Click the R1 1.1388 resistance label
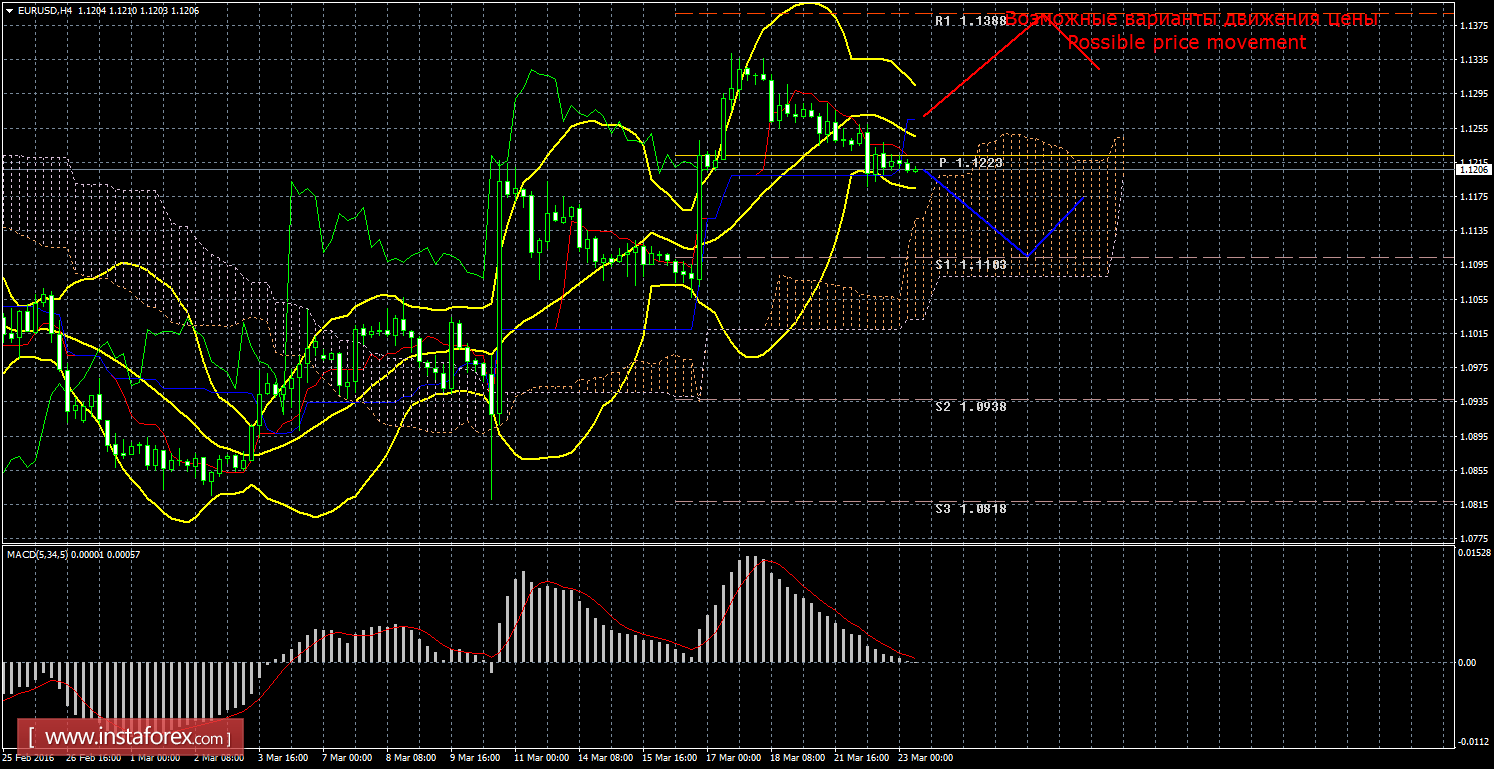 point(971,21)
